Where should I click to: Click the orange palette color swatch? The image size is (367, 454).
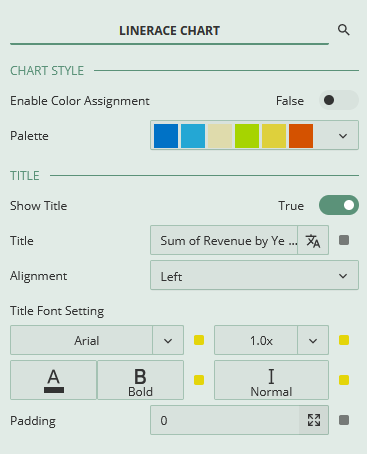(301, 136)
